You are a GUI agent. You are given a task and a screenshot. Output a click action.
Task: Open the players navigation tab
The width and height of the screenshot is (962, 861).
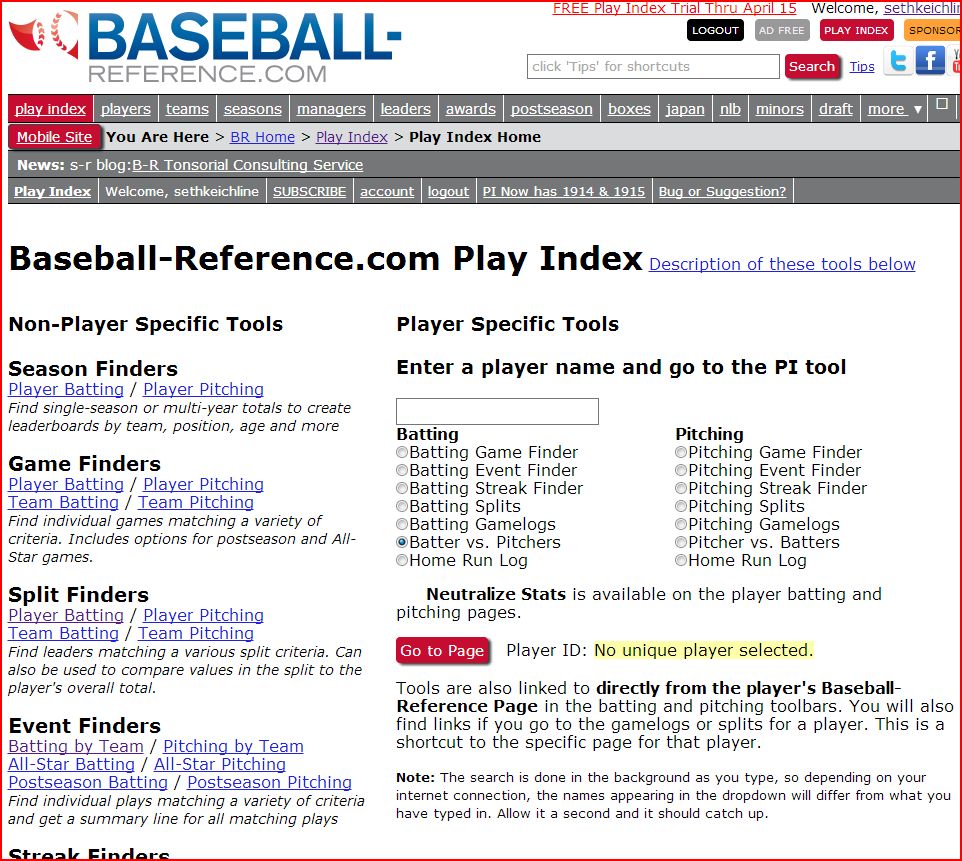click(126, 108)
